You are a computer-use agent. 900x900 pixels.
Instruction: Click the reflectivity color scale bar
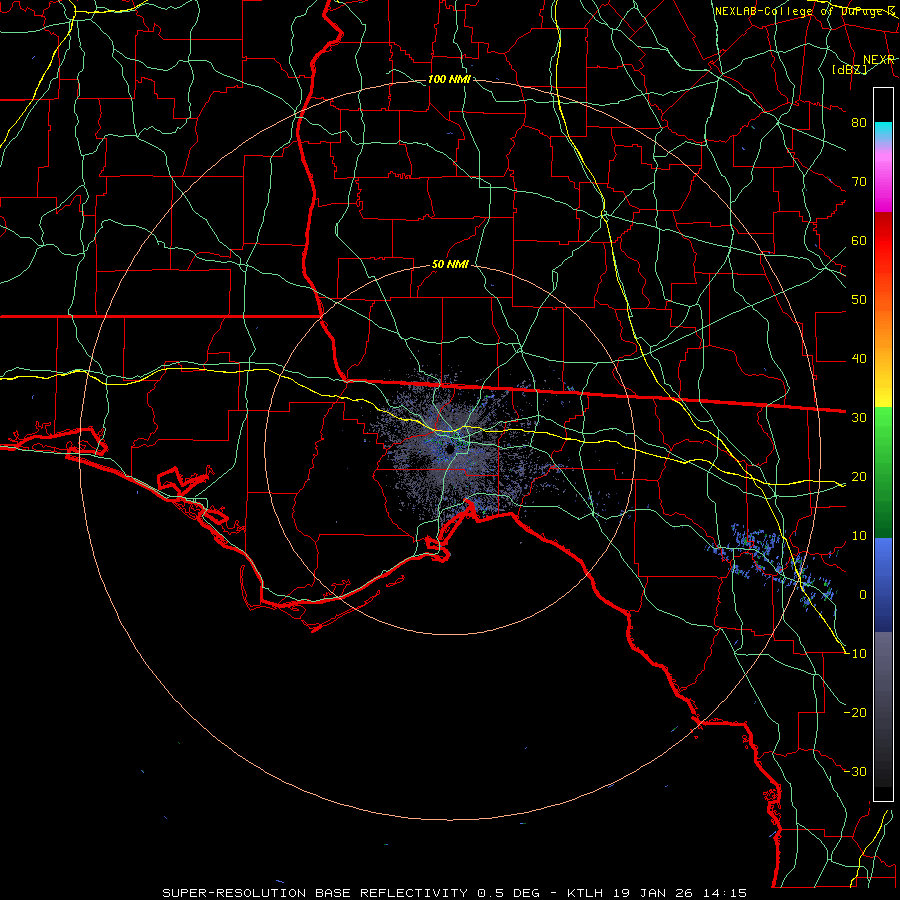click(x=883, y=444)
